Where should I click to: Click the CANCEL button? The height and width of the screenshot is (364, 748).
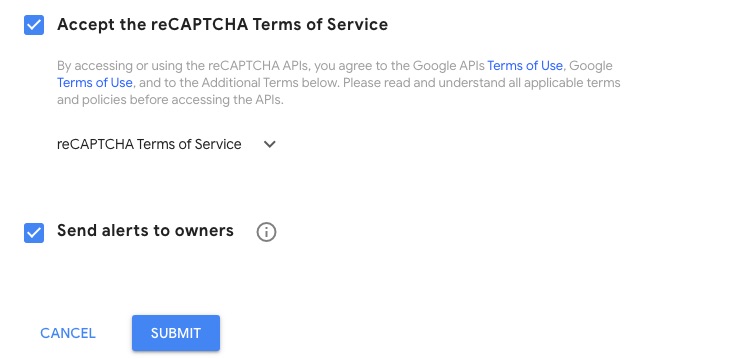pyautogui.click(x=68, y=333)
